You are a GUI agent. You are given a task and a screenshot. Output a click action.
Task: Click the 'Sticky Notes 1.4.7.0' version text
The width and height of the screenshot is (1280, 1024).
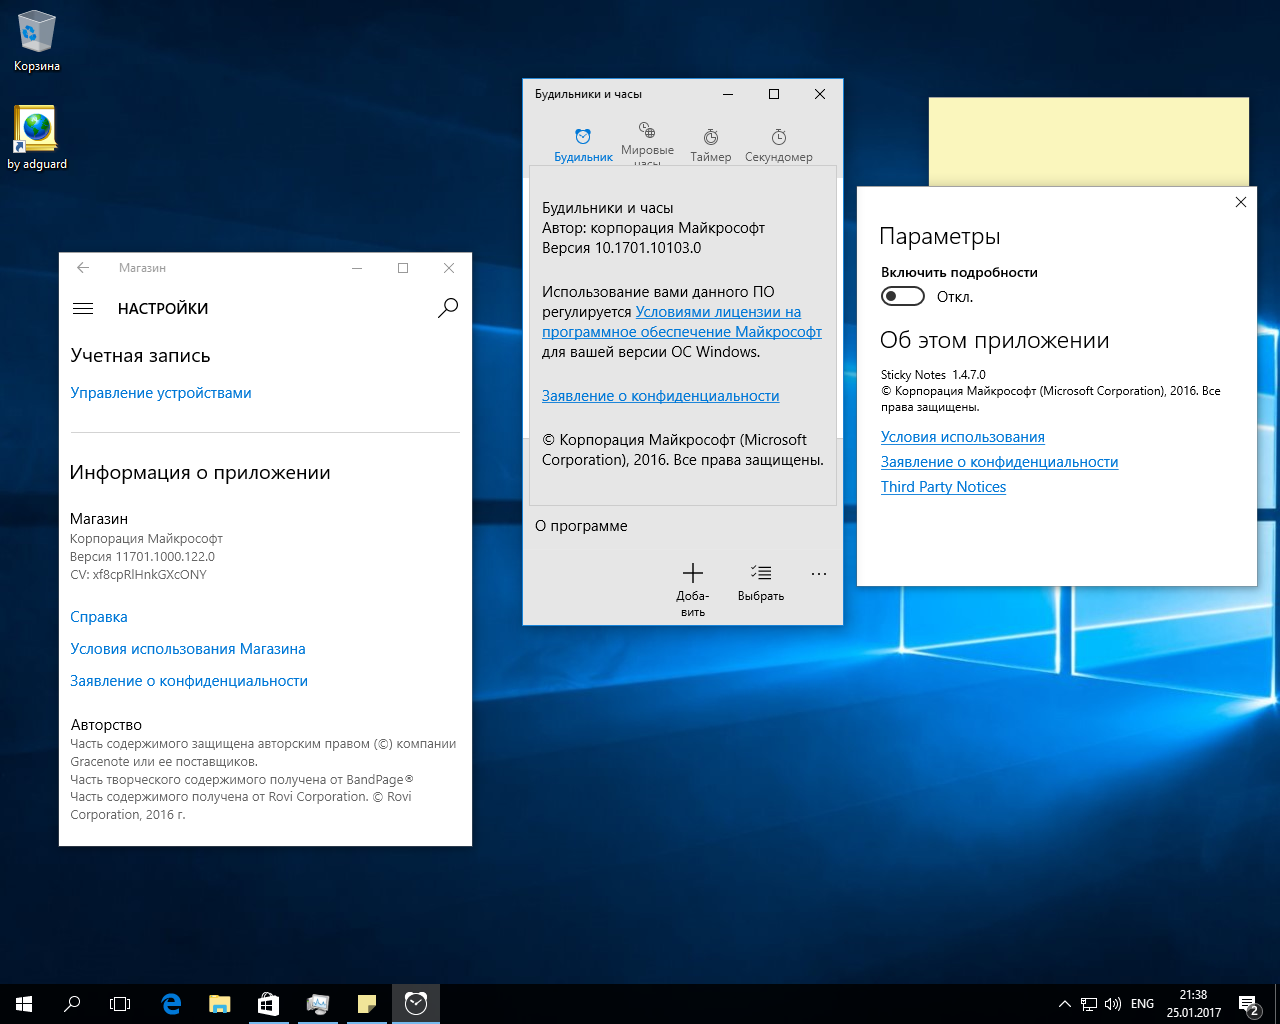[933, 375]
